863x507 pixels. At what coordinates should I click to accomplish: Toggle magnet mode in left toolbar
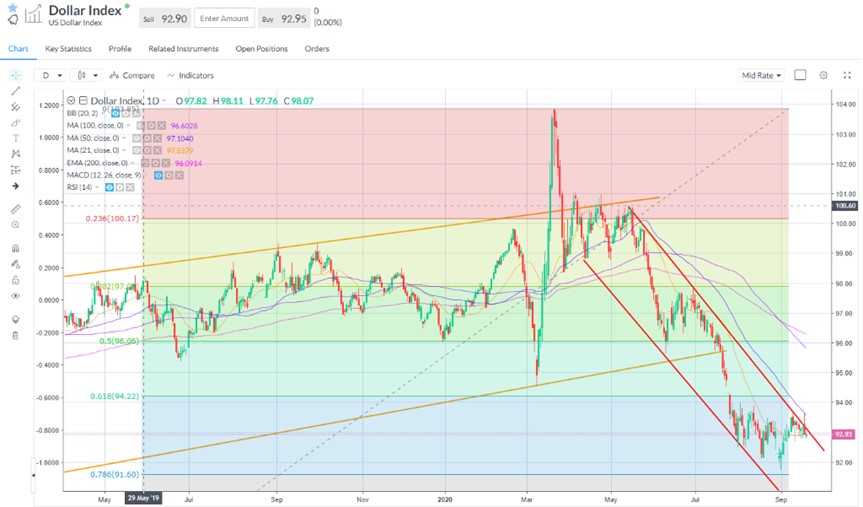pos(15,248)
